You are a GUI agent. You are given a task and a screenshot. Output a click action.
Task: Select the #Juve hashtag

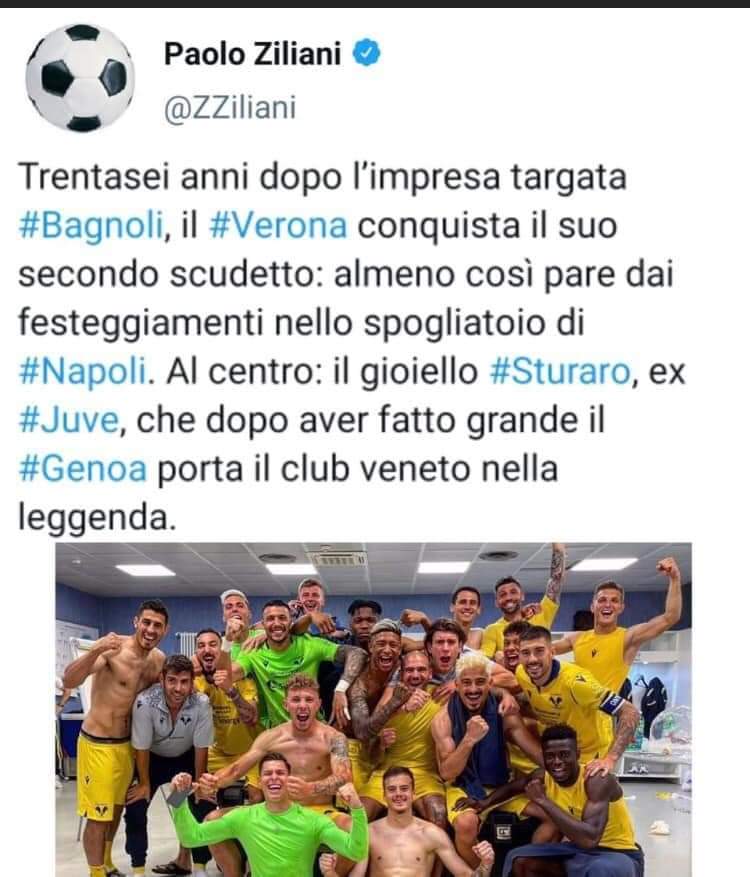[x=69, y=420]
